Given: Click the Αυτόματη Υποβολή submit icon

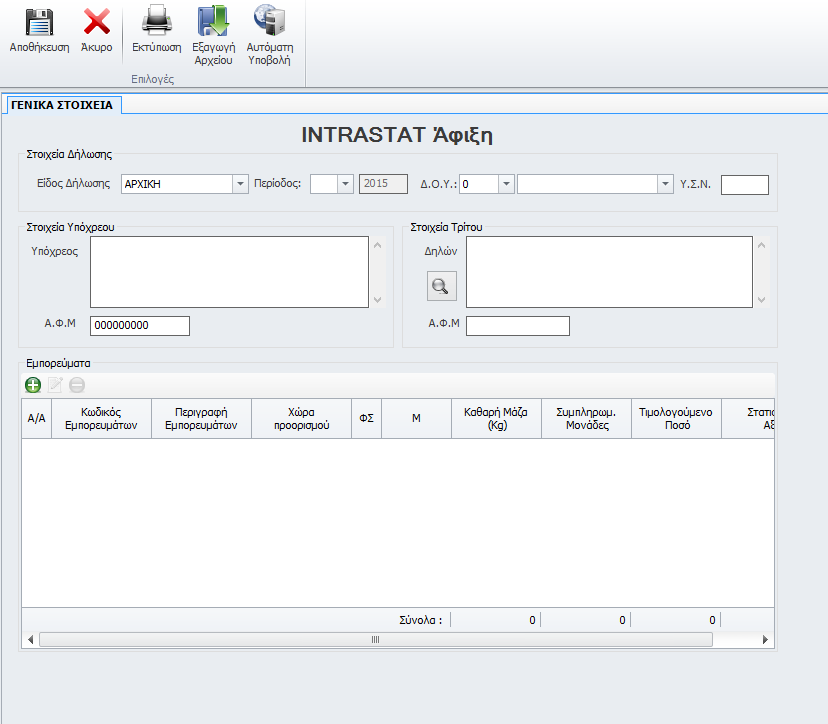Looking at the screenshot, I should click(269, 21).
